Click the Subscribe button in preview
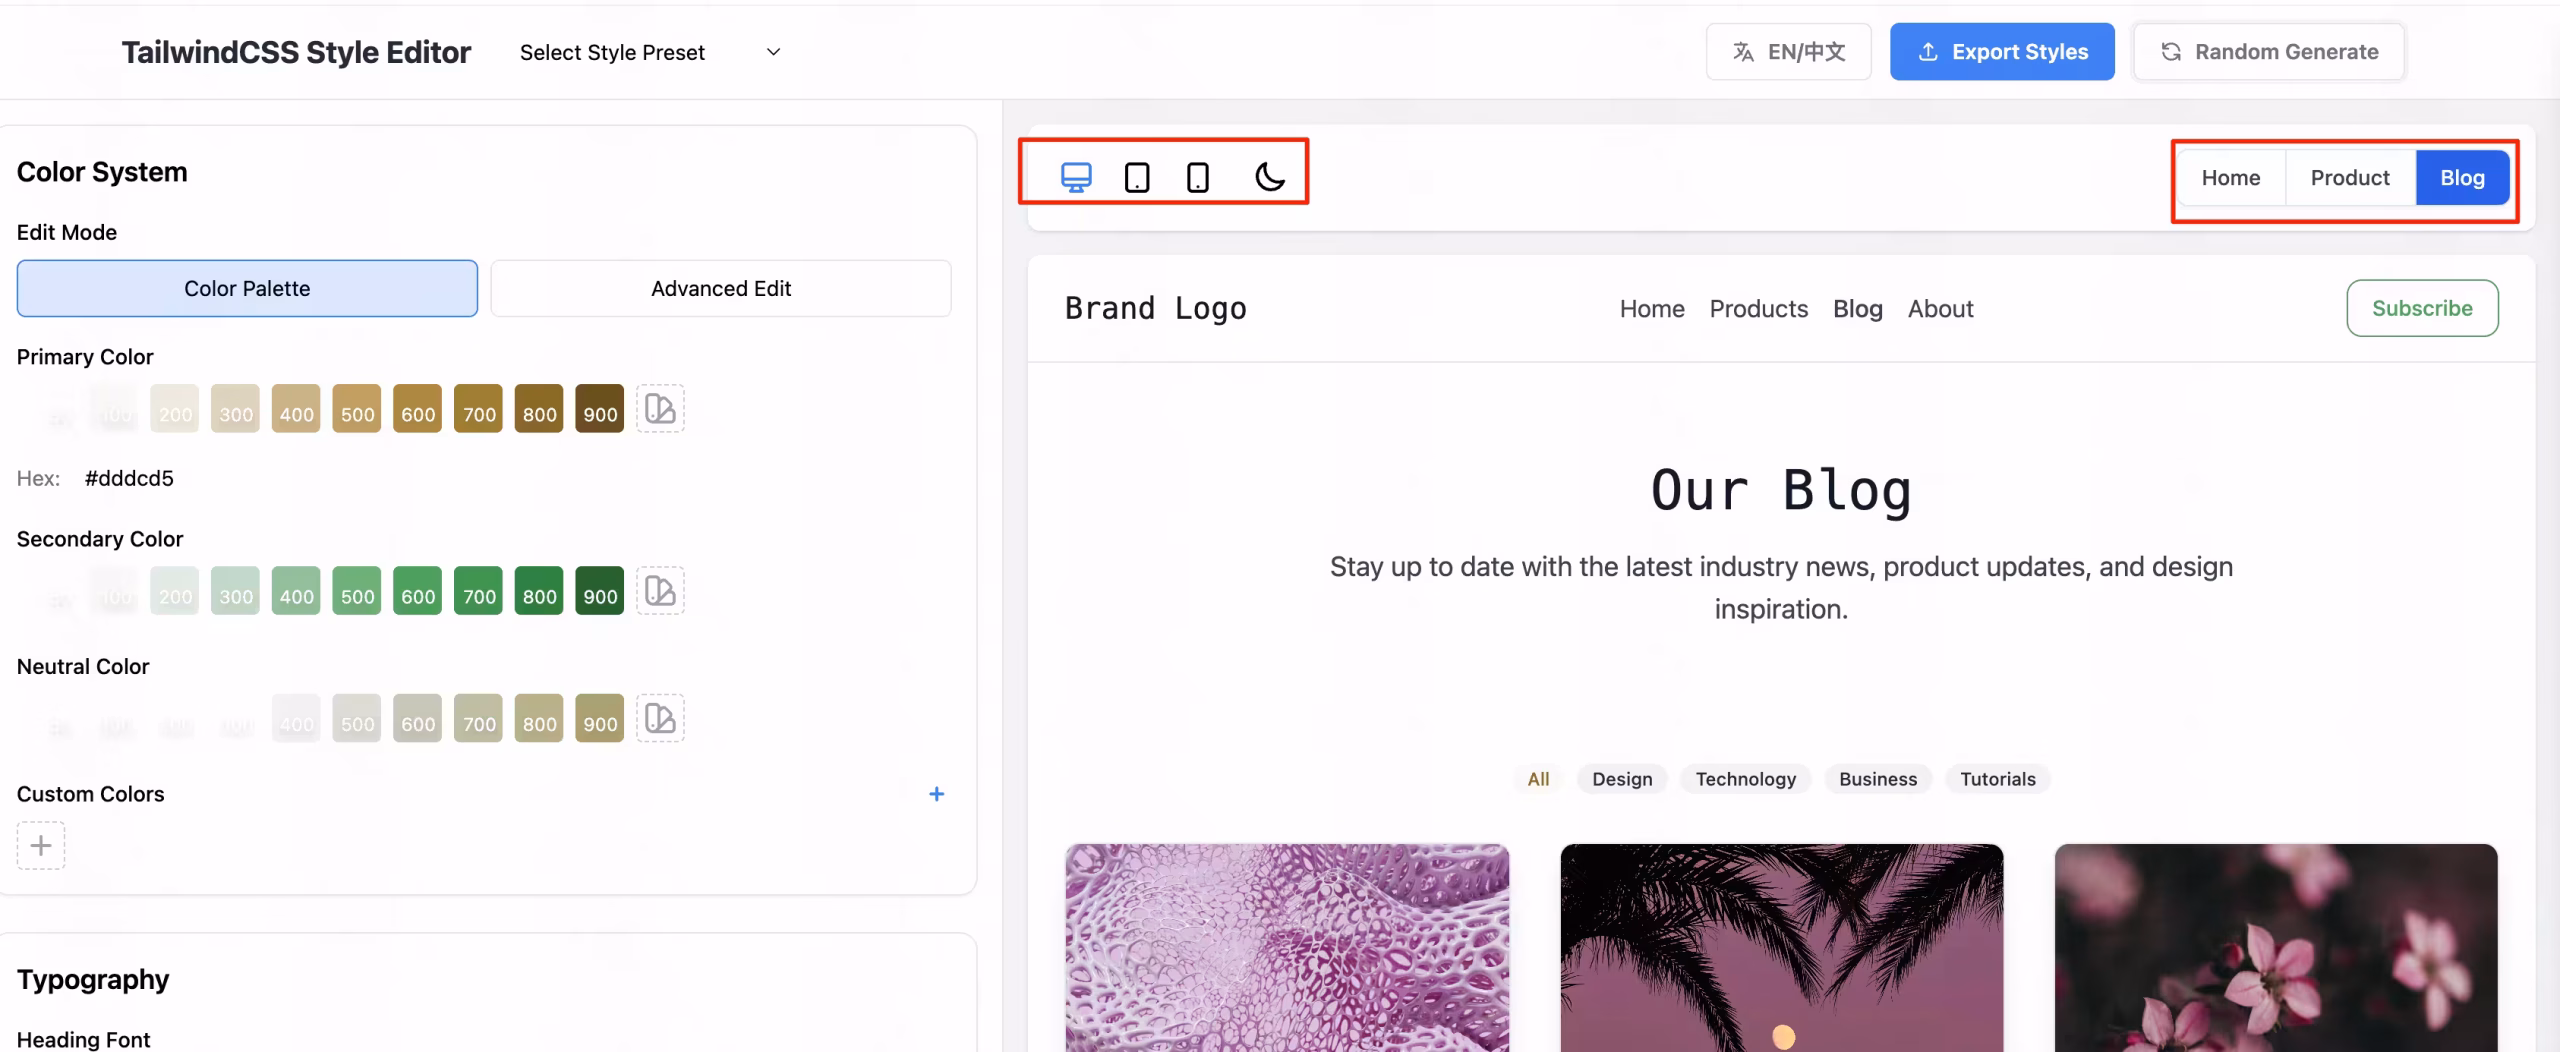The width and height of the screenshot is (2560, 1052). pos(2422,308)
